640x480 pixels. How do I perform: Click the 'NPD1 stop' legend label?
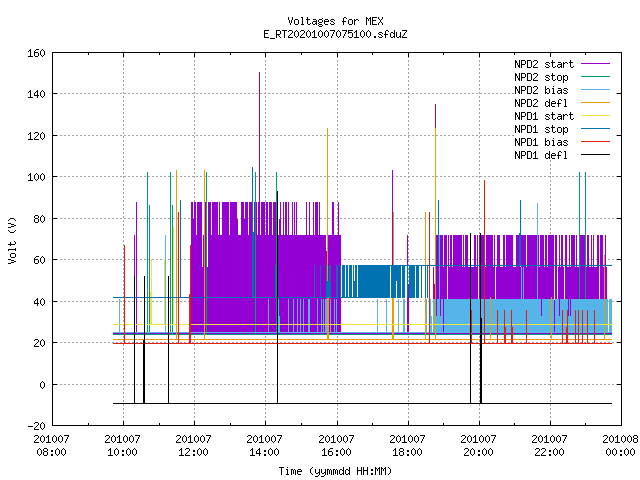coord(541,129)
